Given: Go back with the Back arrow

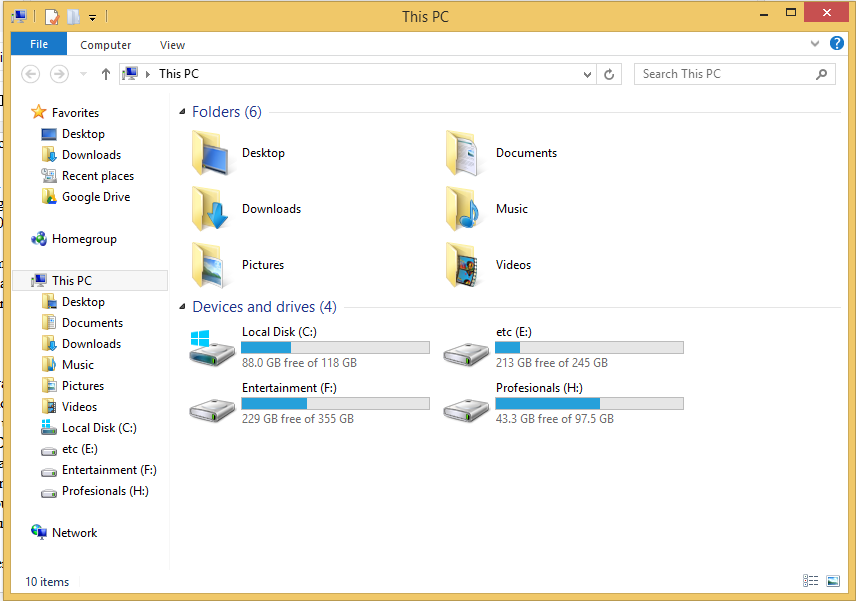Looking at the screenshot, I should 31,74.
